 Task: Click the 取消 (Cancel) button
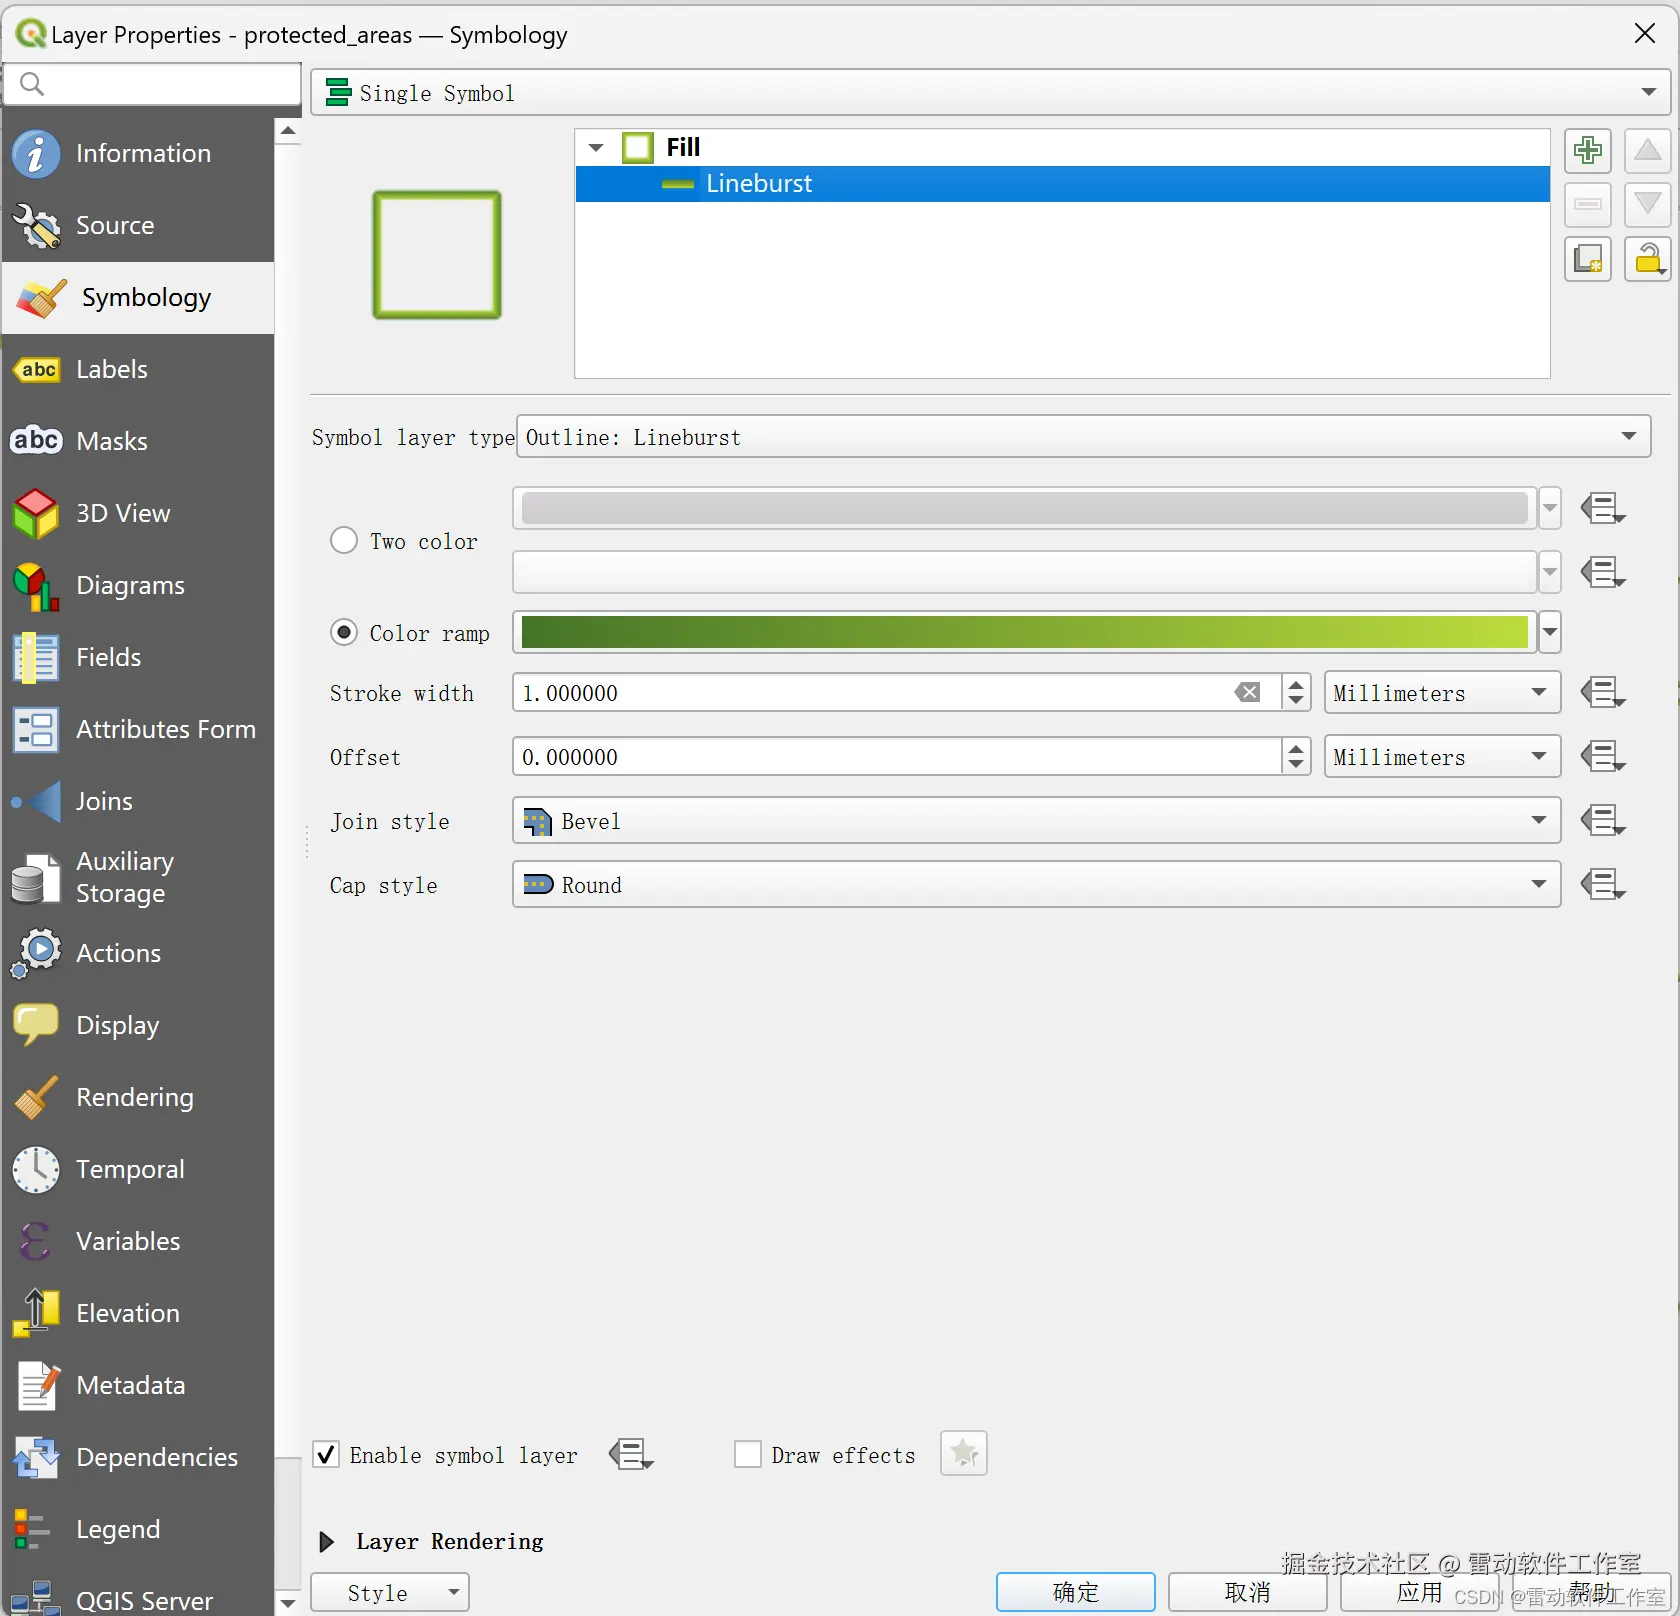[1248, 1592]
